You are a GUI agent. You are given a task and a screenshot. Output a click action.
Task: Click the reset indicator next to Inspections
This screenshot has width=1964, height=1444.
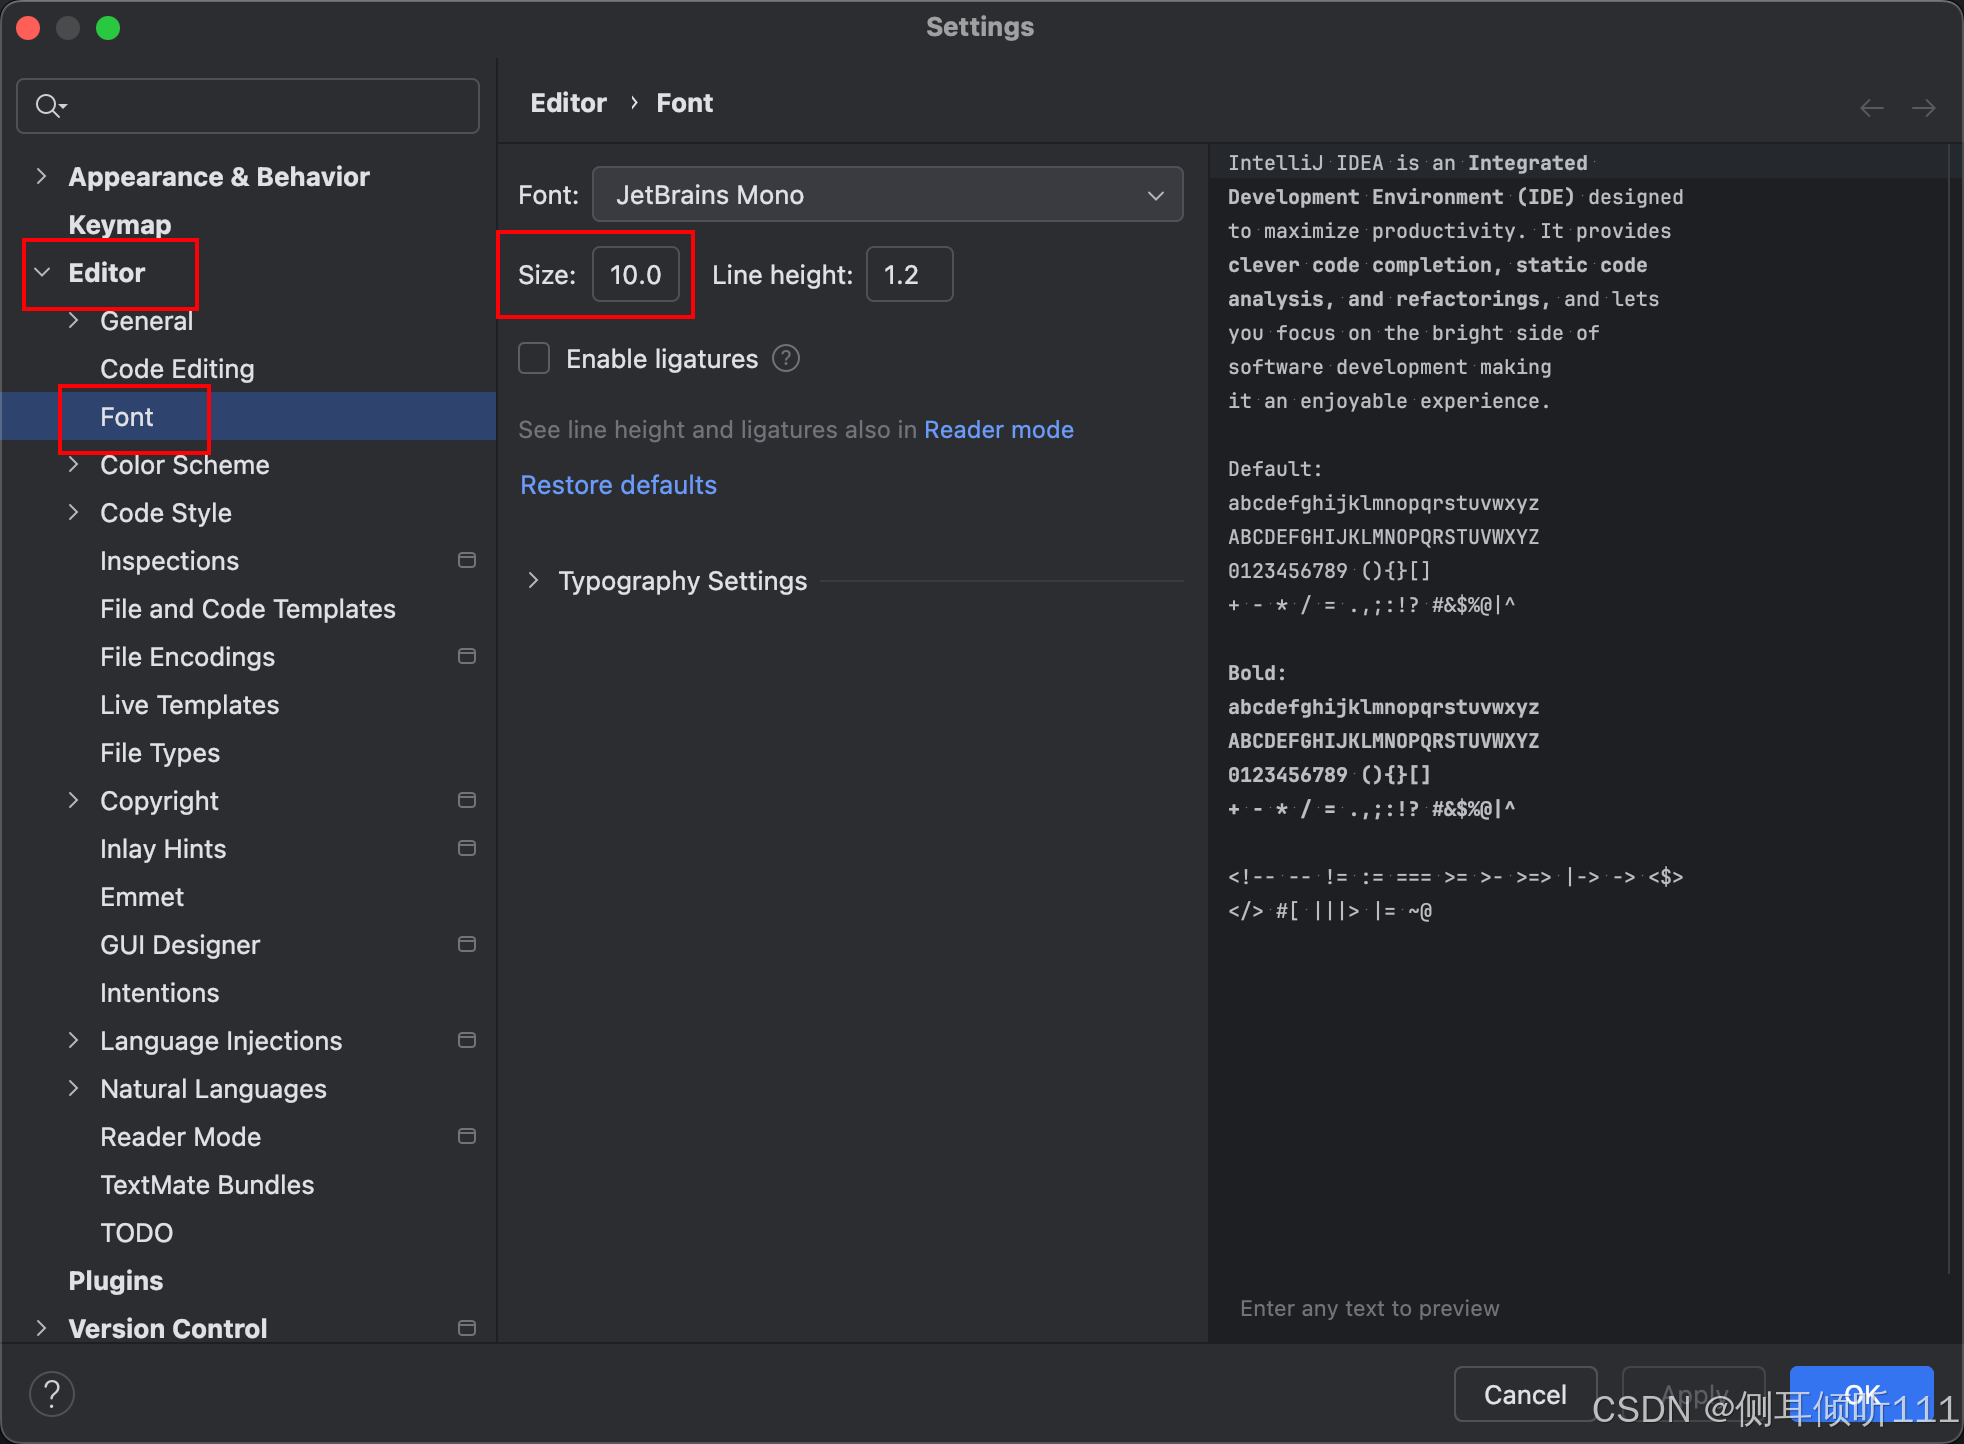coord(466,560)
